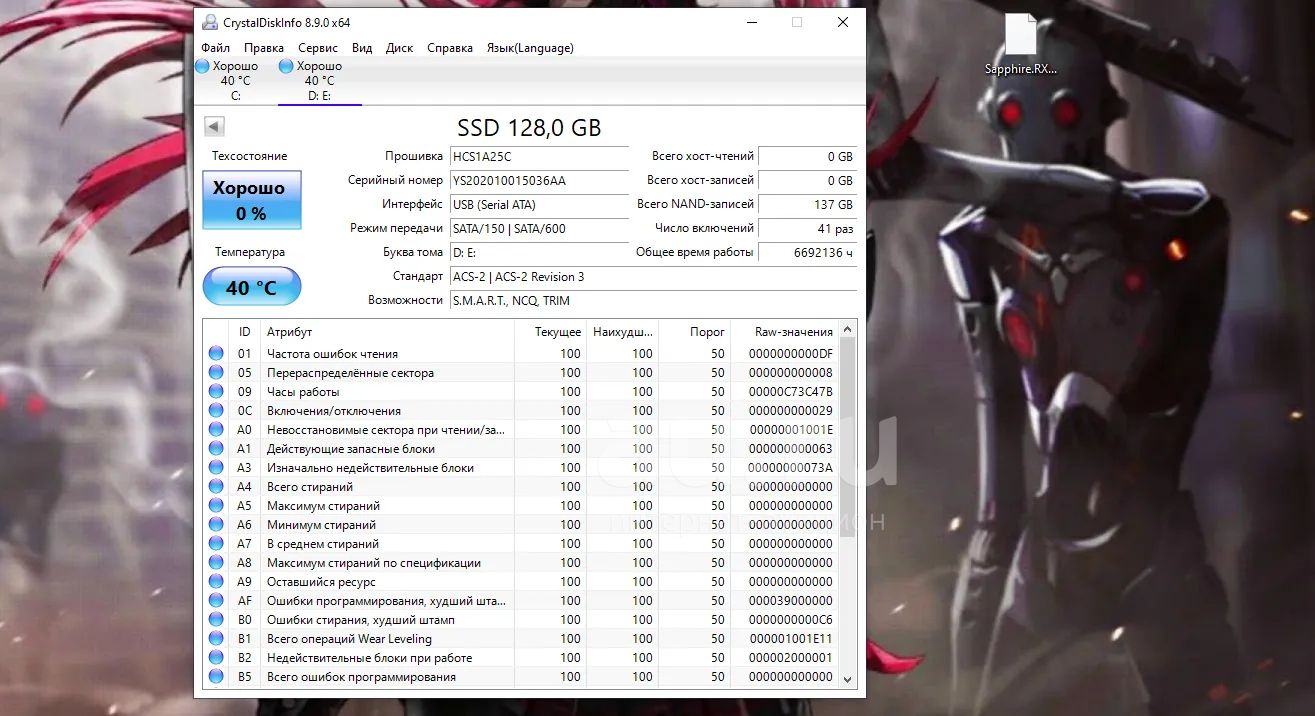Click the Атрибут column header
Screen dimensions: 1315x716
[387, 331]
